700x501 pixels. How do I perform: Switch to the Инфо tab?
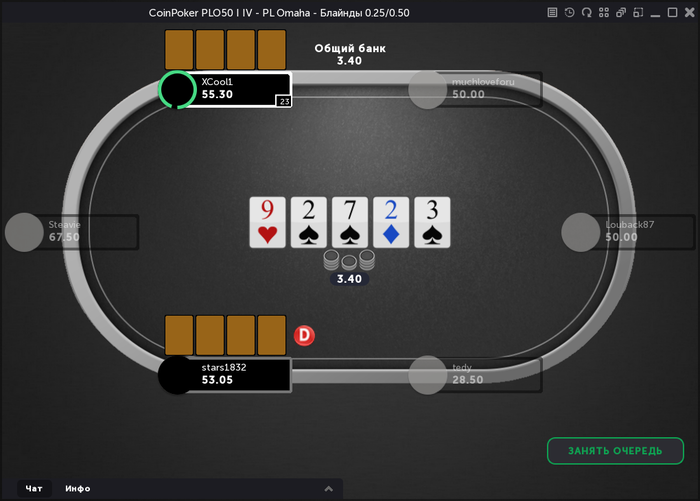78,488
